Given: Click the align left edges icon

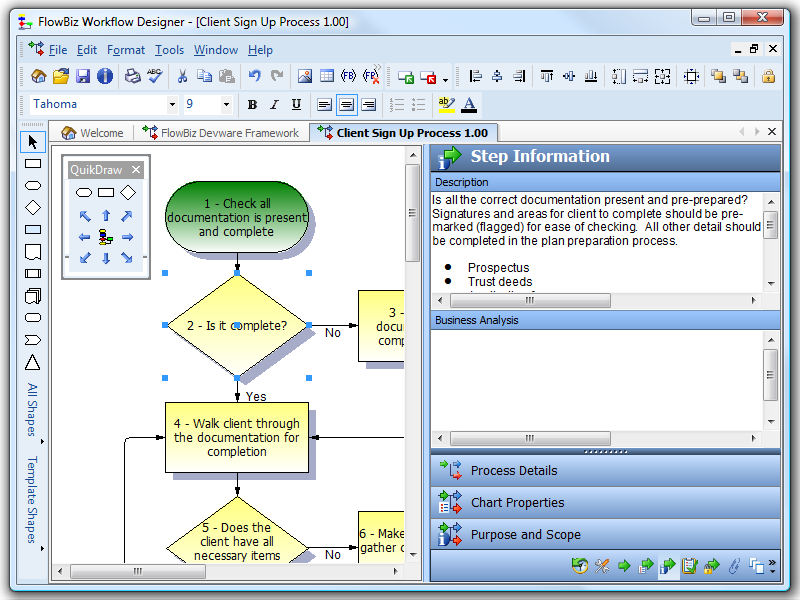Looking at the screenshot, I should [x=475, y=77].
